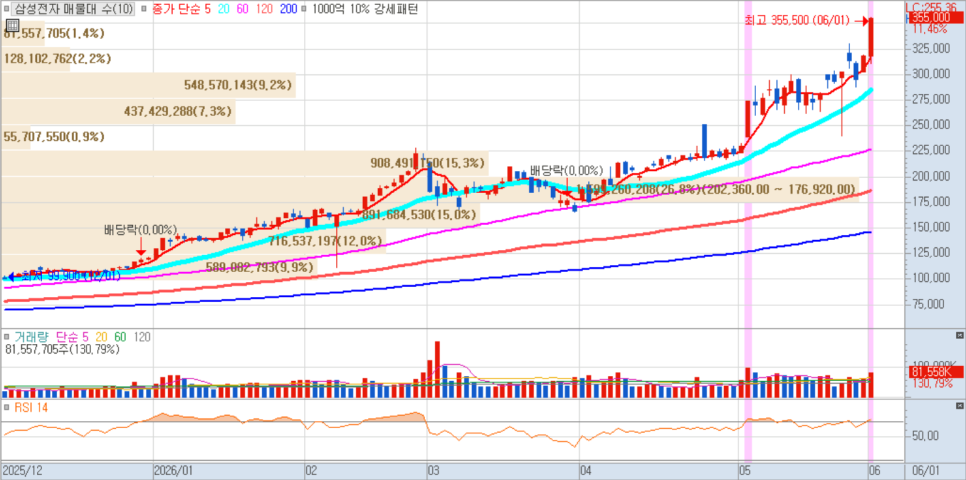Image resolution: width=966 pixels, height=480 pixels.
Task: Click the gray 120 volume average label
Action: (142, 337)
